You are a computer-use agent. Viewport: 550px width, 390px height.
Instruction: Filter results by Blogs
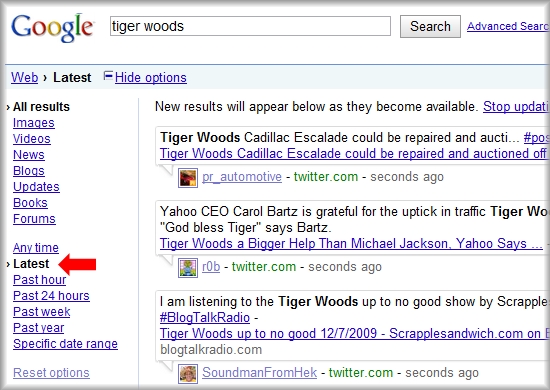pyautogui.click(x=29, y=171)
